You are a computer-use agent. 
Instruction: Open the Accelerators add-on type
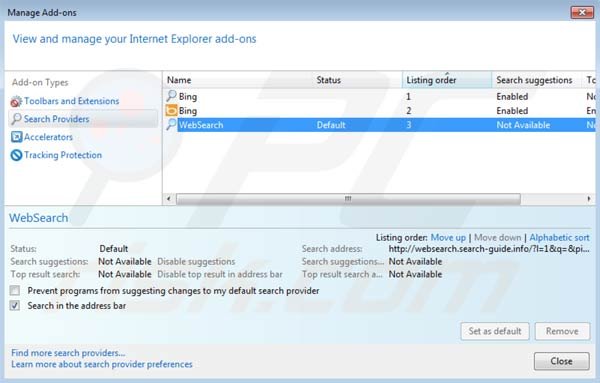tap(48, 137)
